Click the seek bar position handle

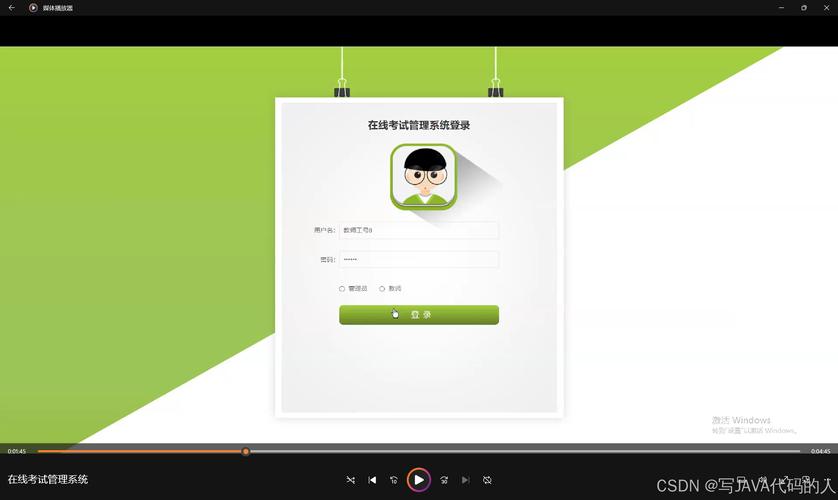point(245,451)
